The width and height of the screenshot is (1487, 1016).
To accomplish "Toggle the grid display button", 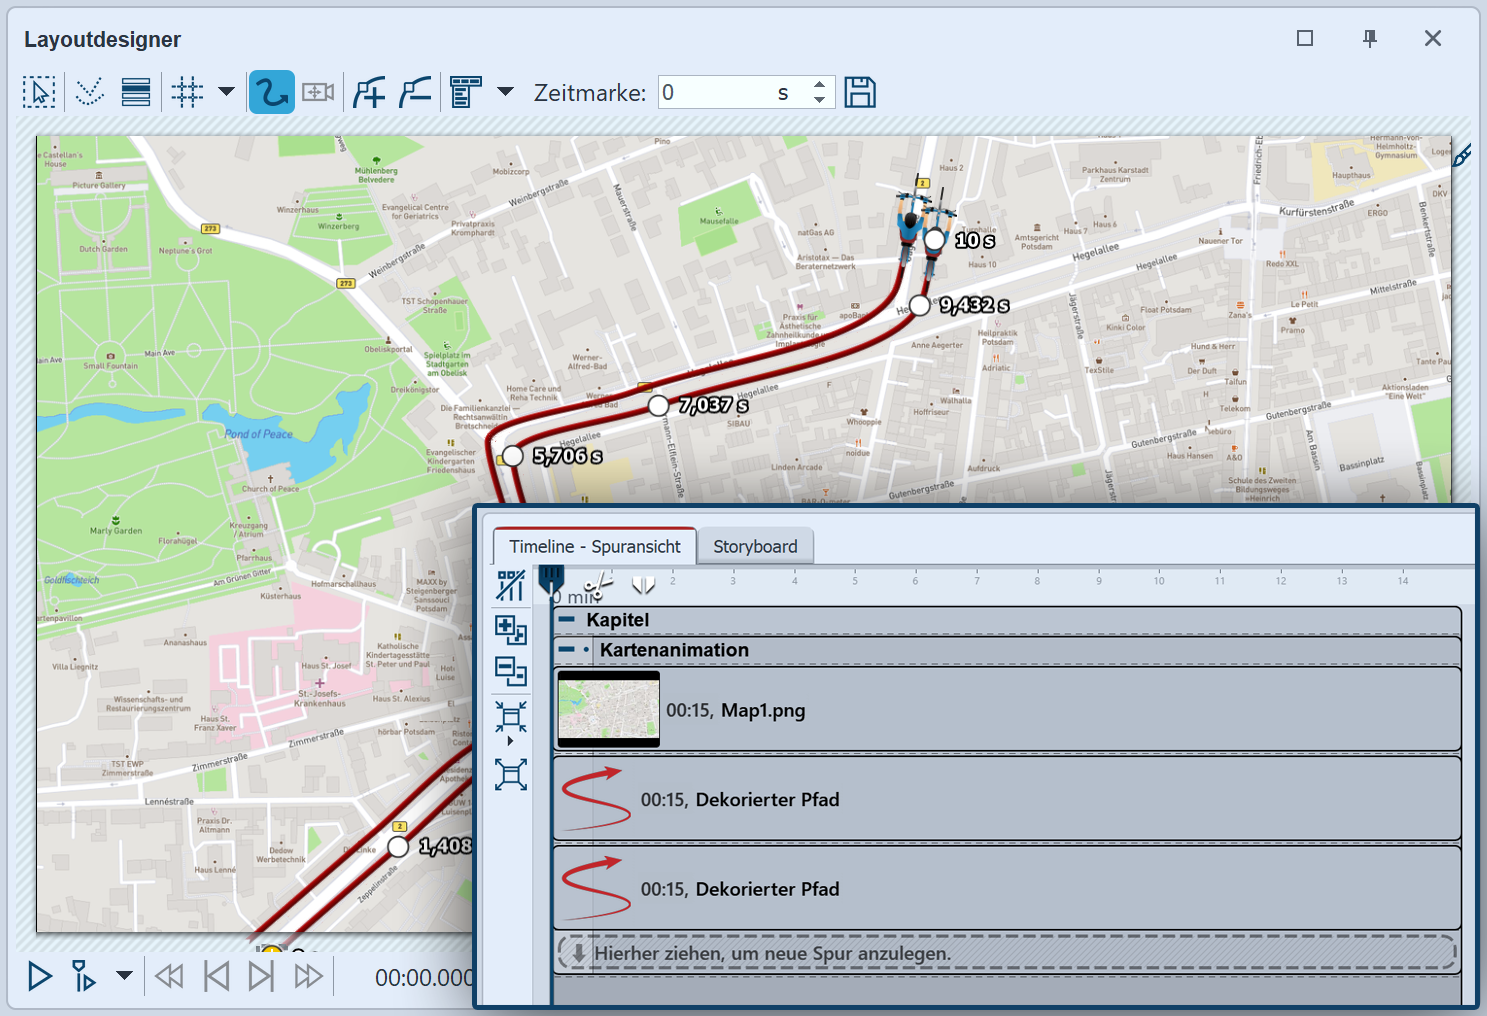I will pos(187,92).
